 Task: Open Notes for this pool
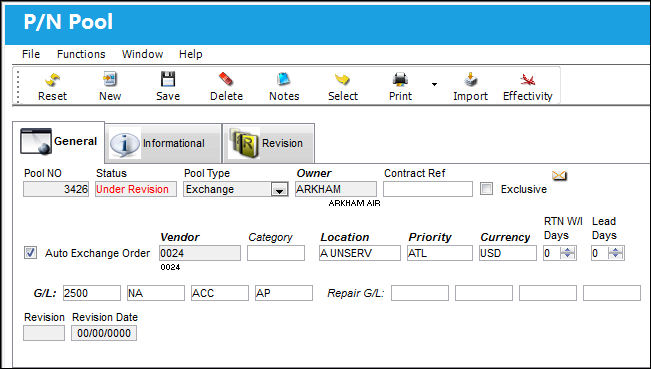click(284, 79)
